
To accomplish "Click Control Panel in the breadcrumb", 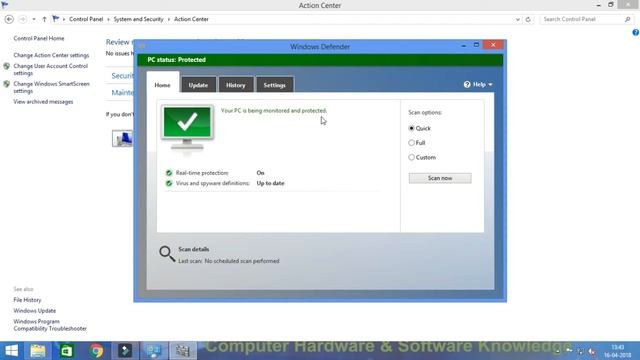I will [86, 19].
